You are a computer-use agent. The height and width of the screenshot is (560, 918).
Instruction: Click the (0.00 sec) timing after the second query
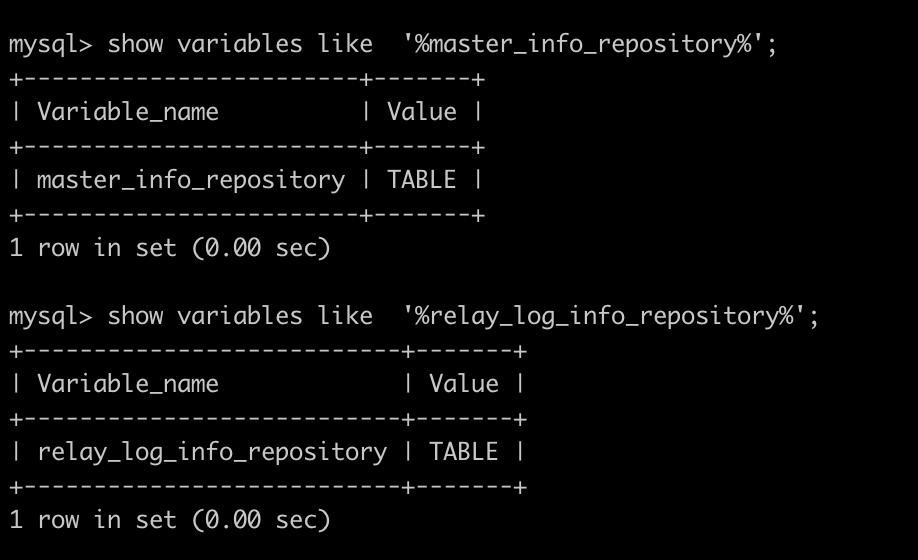tap(260, 520)
